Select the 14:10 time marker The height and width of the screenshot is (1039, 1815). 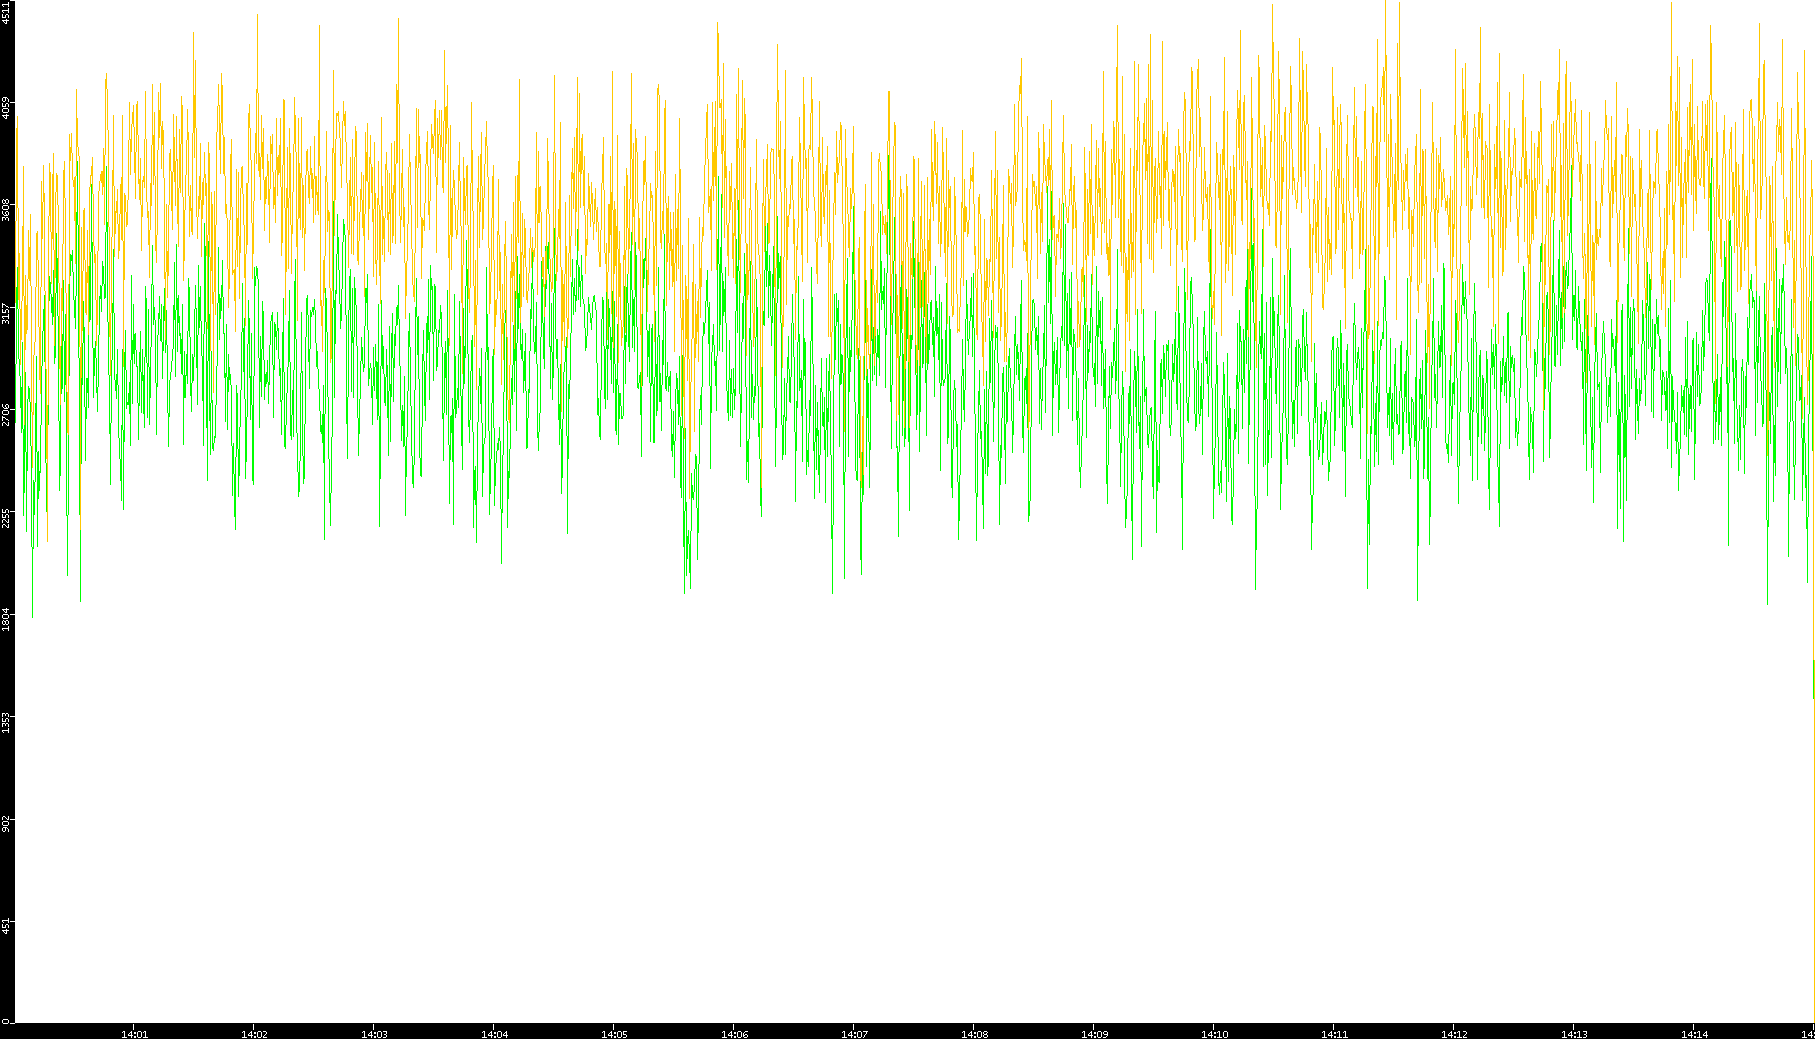(1214, 1033)
